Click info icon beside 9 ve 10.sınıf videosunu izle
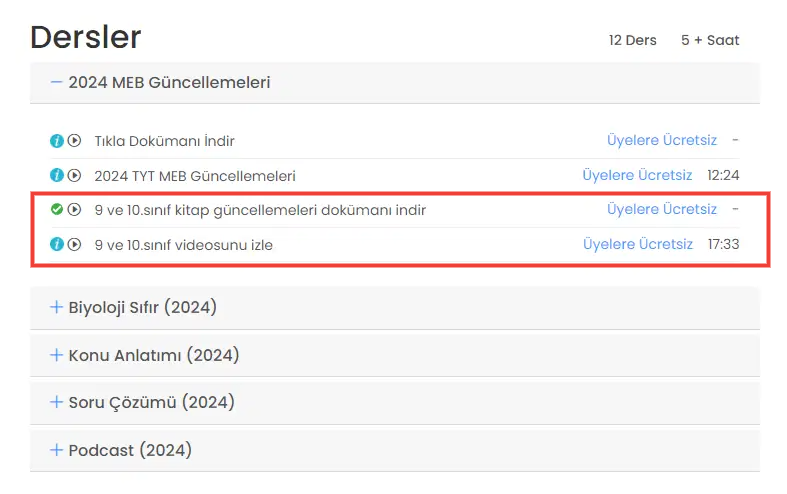This screenshot has height=494, width=787. tap(57, 244)
